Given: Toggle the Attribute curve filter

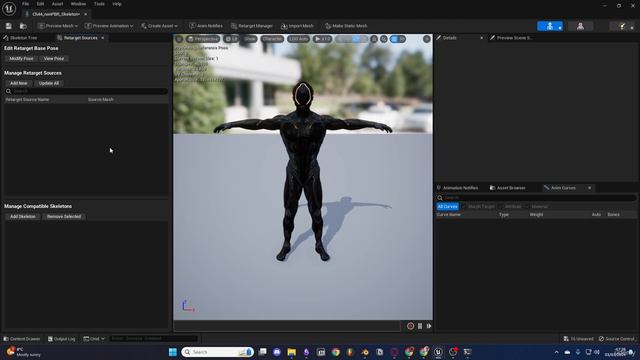Looking at the screenshot, I should tap(510, 207).
